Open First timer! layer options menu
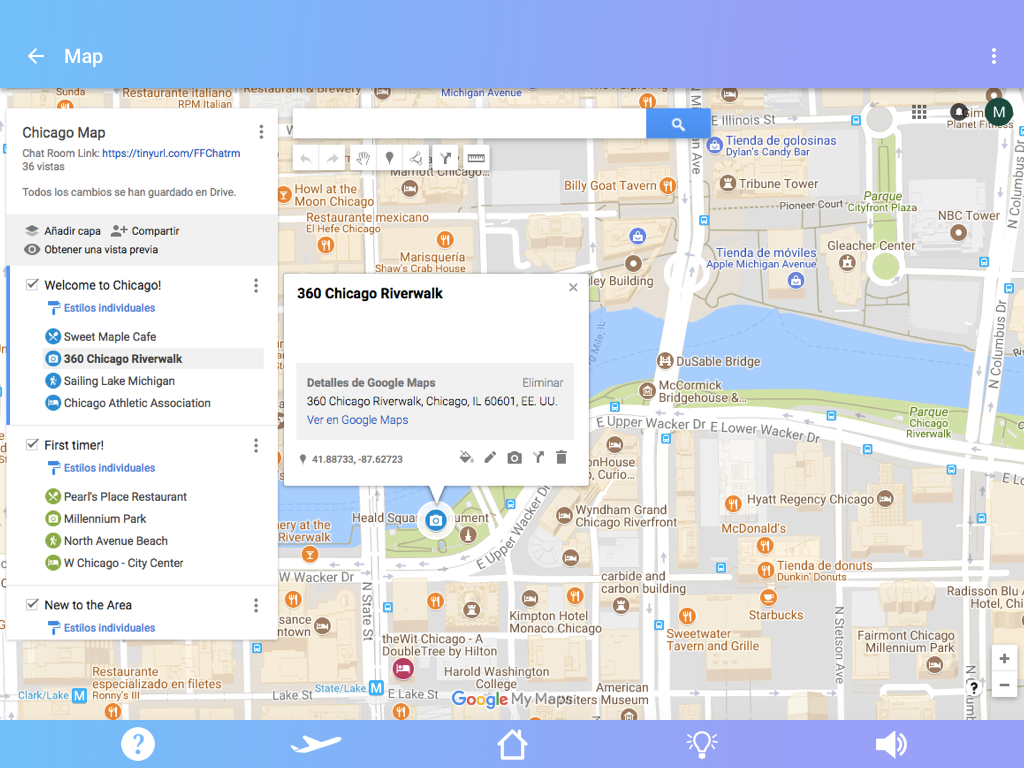The width and height of the screenshot is (1024, 768). tap(256, 445)
